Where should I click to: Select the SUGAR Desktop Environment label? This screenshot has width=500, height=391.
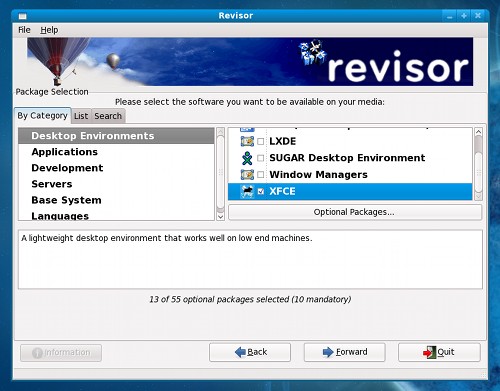coord(347,158)
